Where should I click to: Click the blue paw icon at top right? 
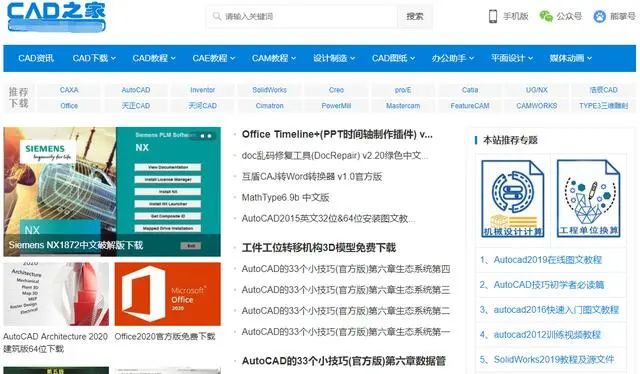[x=599, y=16]
